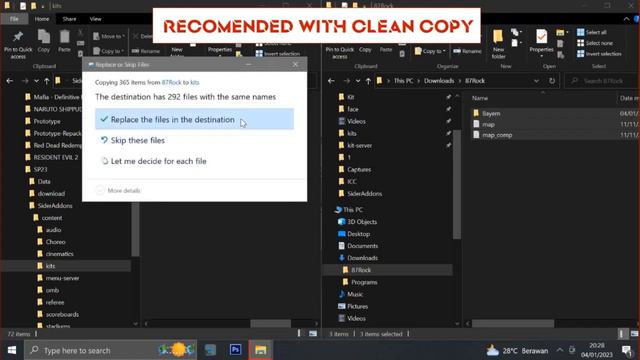Choose Skip these files option
The image size is (640, 360).
tap(133, 140)
